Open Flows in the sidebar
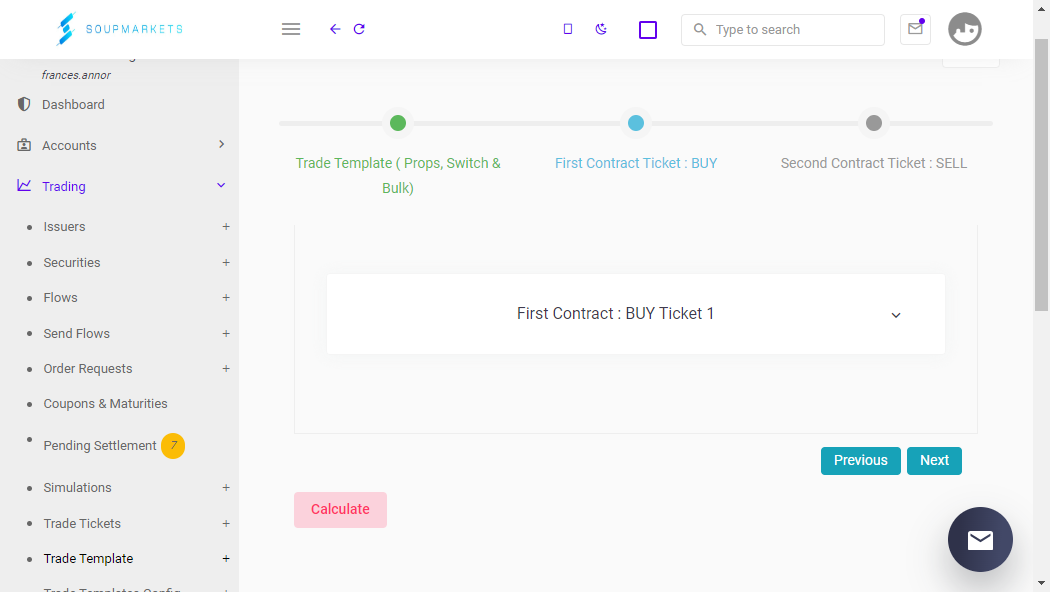The width and height of the screenshot is (1050, 592). (x=60, y=297)
